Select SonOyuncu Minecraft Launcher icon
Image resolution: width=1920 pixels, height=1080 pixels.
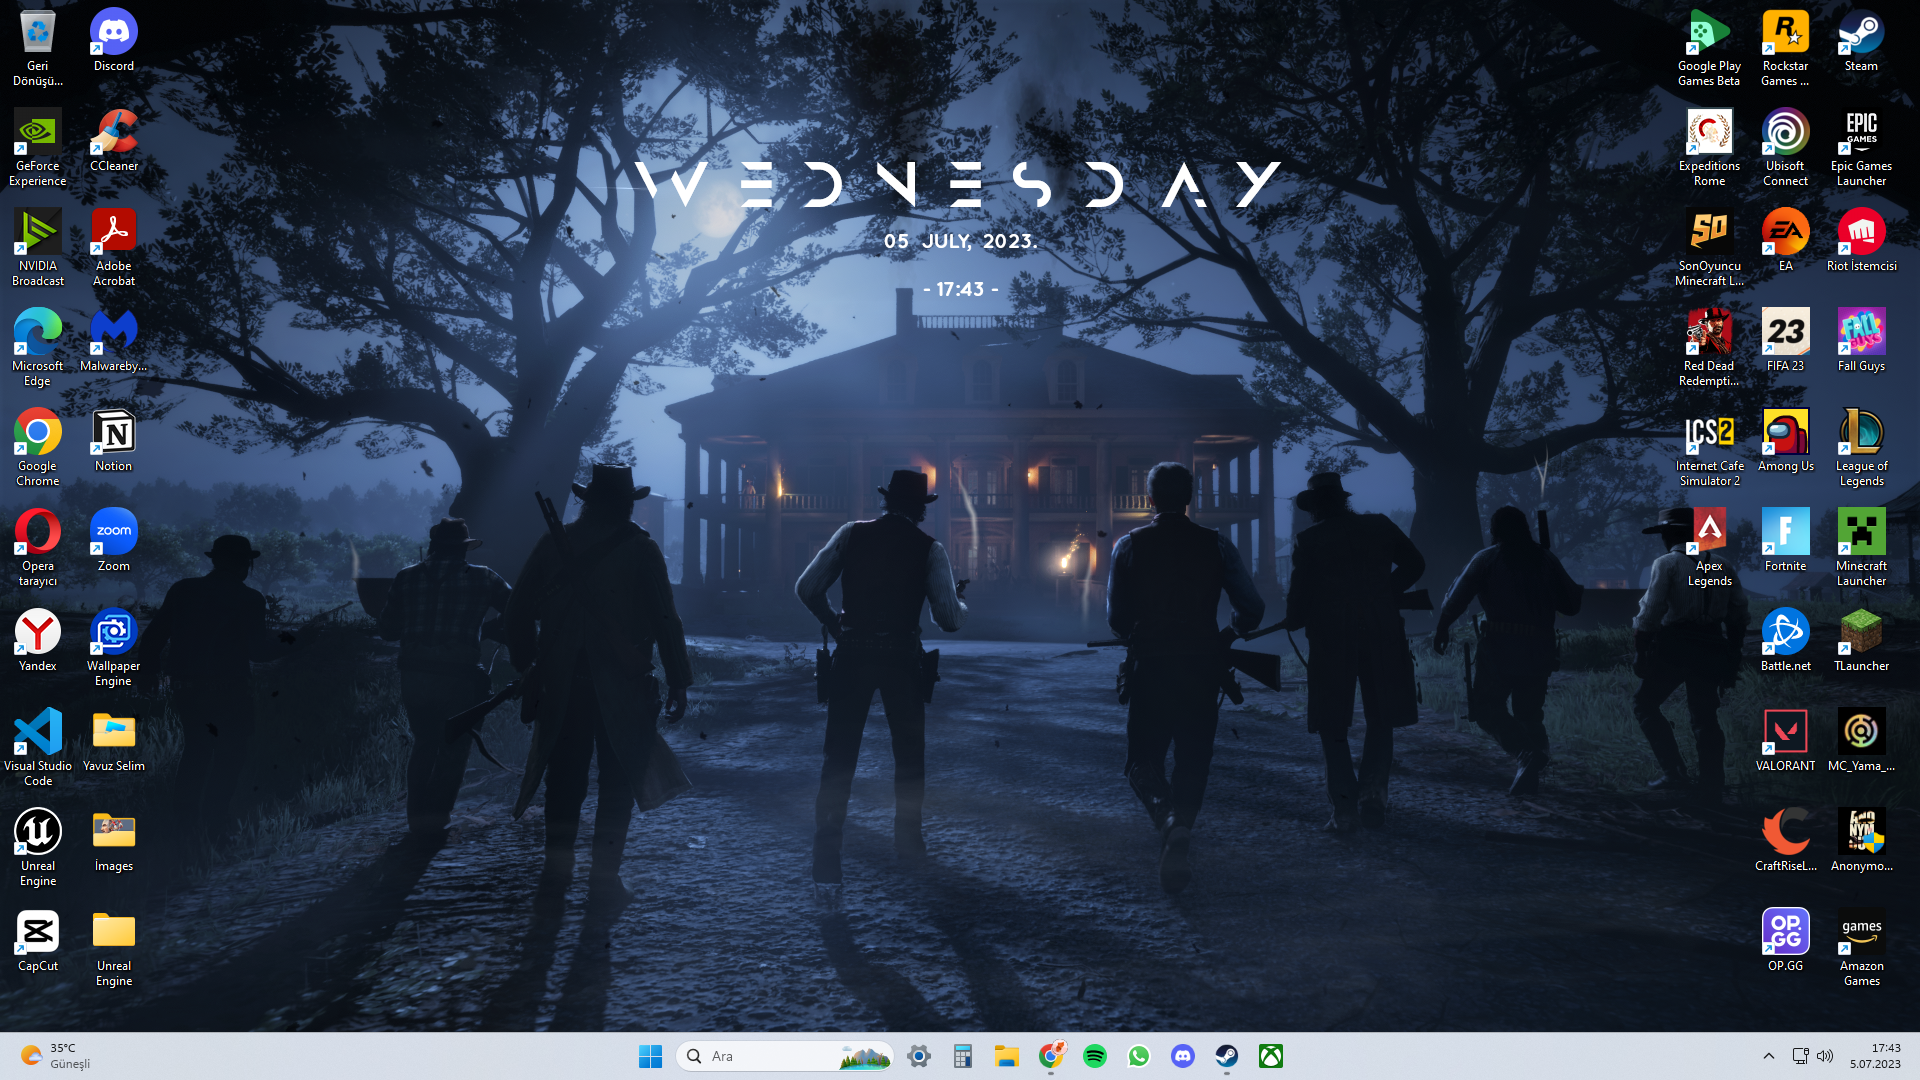(1709, 248)
